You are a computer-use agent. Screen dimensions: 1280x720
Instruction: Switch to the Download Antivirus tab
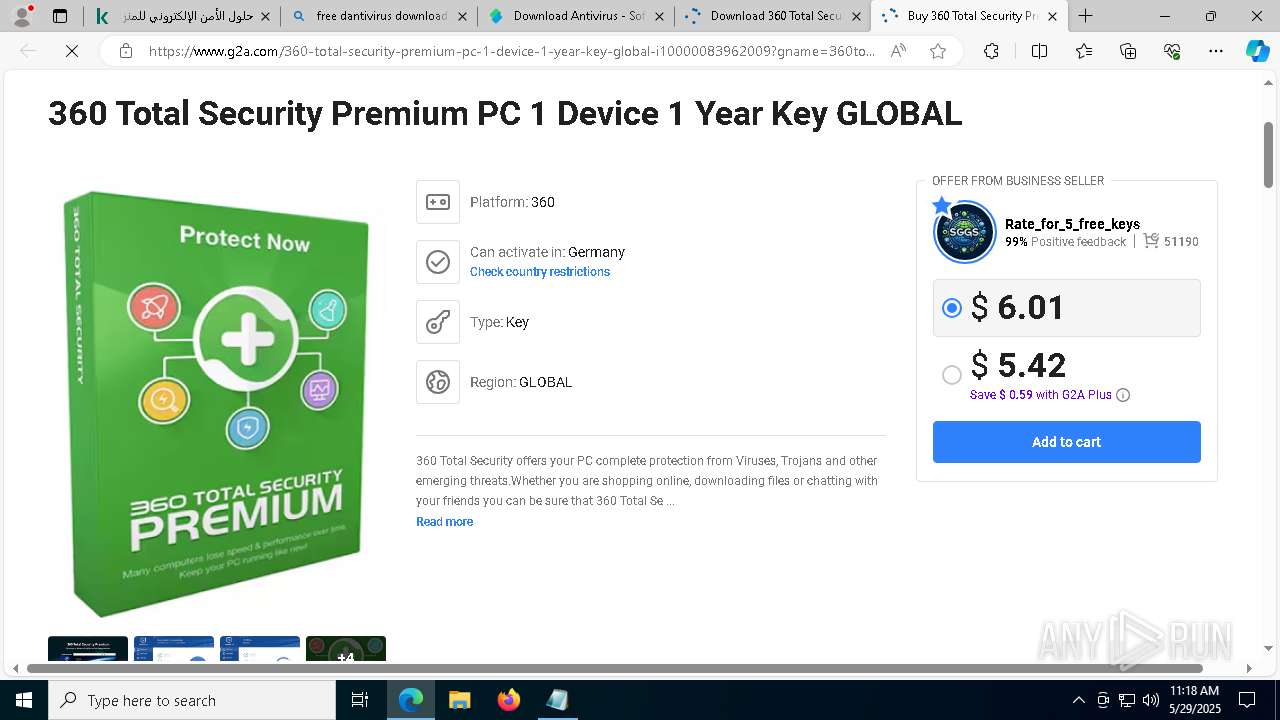pos(576,16)
